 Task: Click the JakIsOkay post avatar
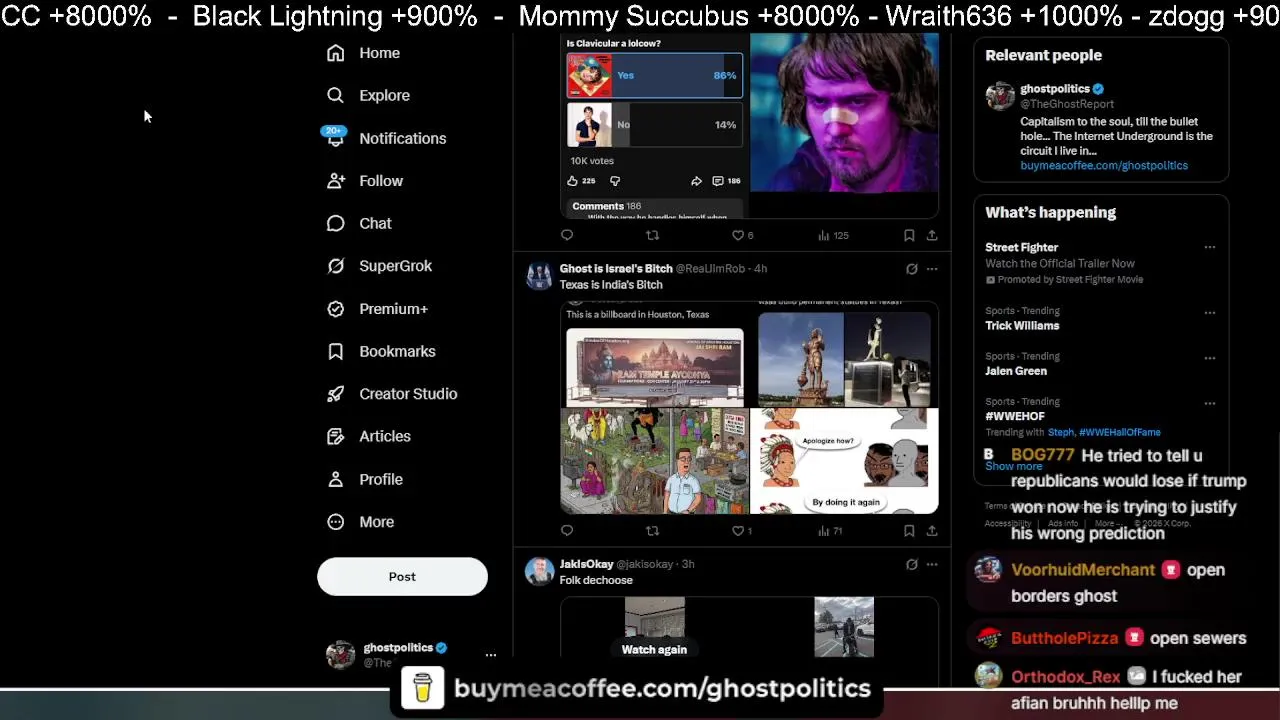coord(539,572)
